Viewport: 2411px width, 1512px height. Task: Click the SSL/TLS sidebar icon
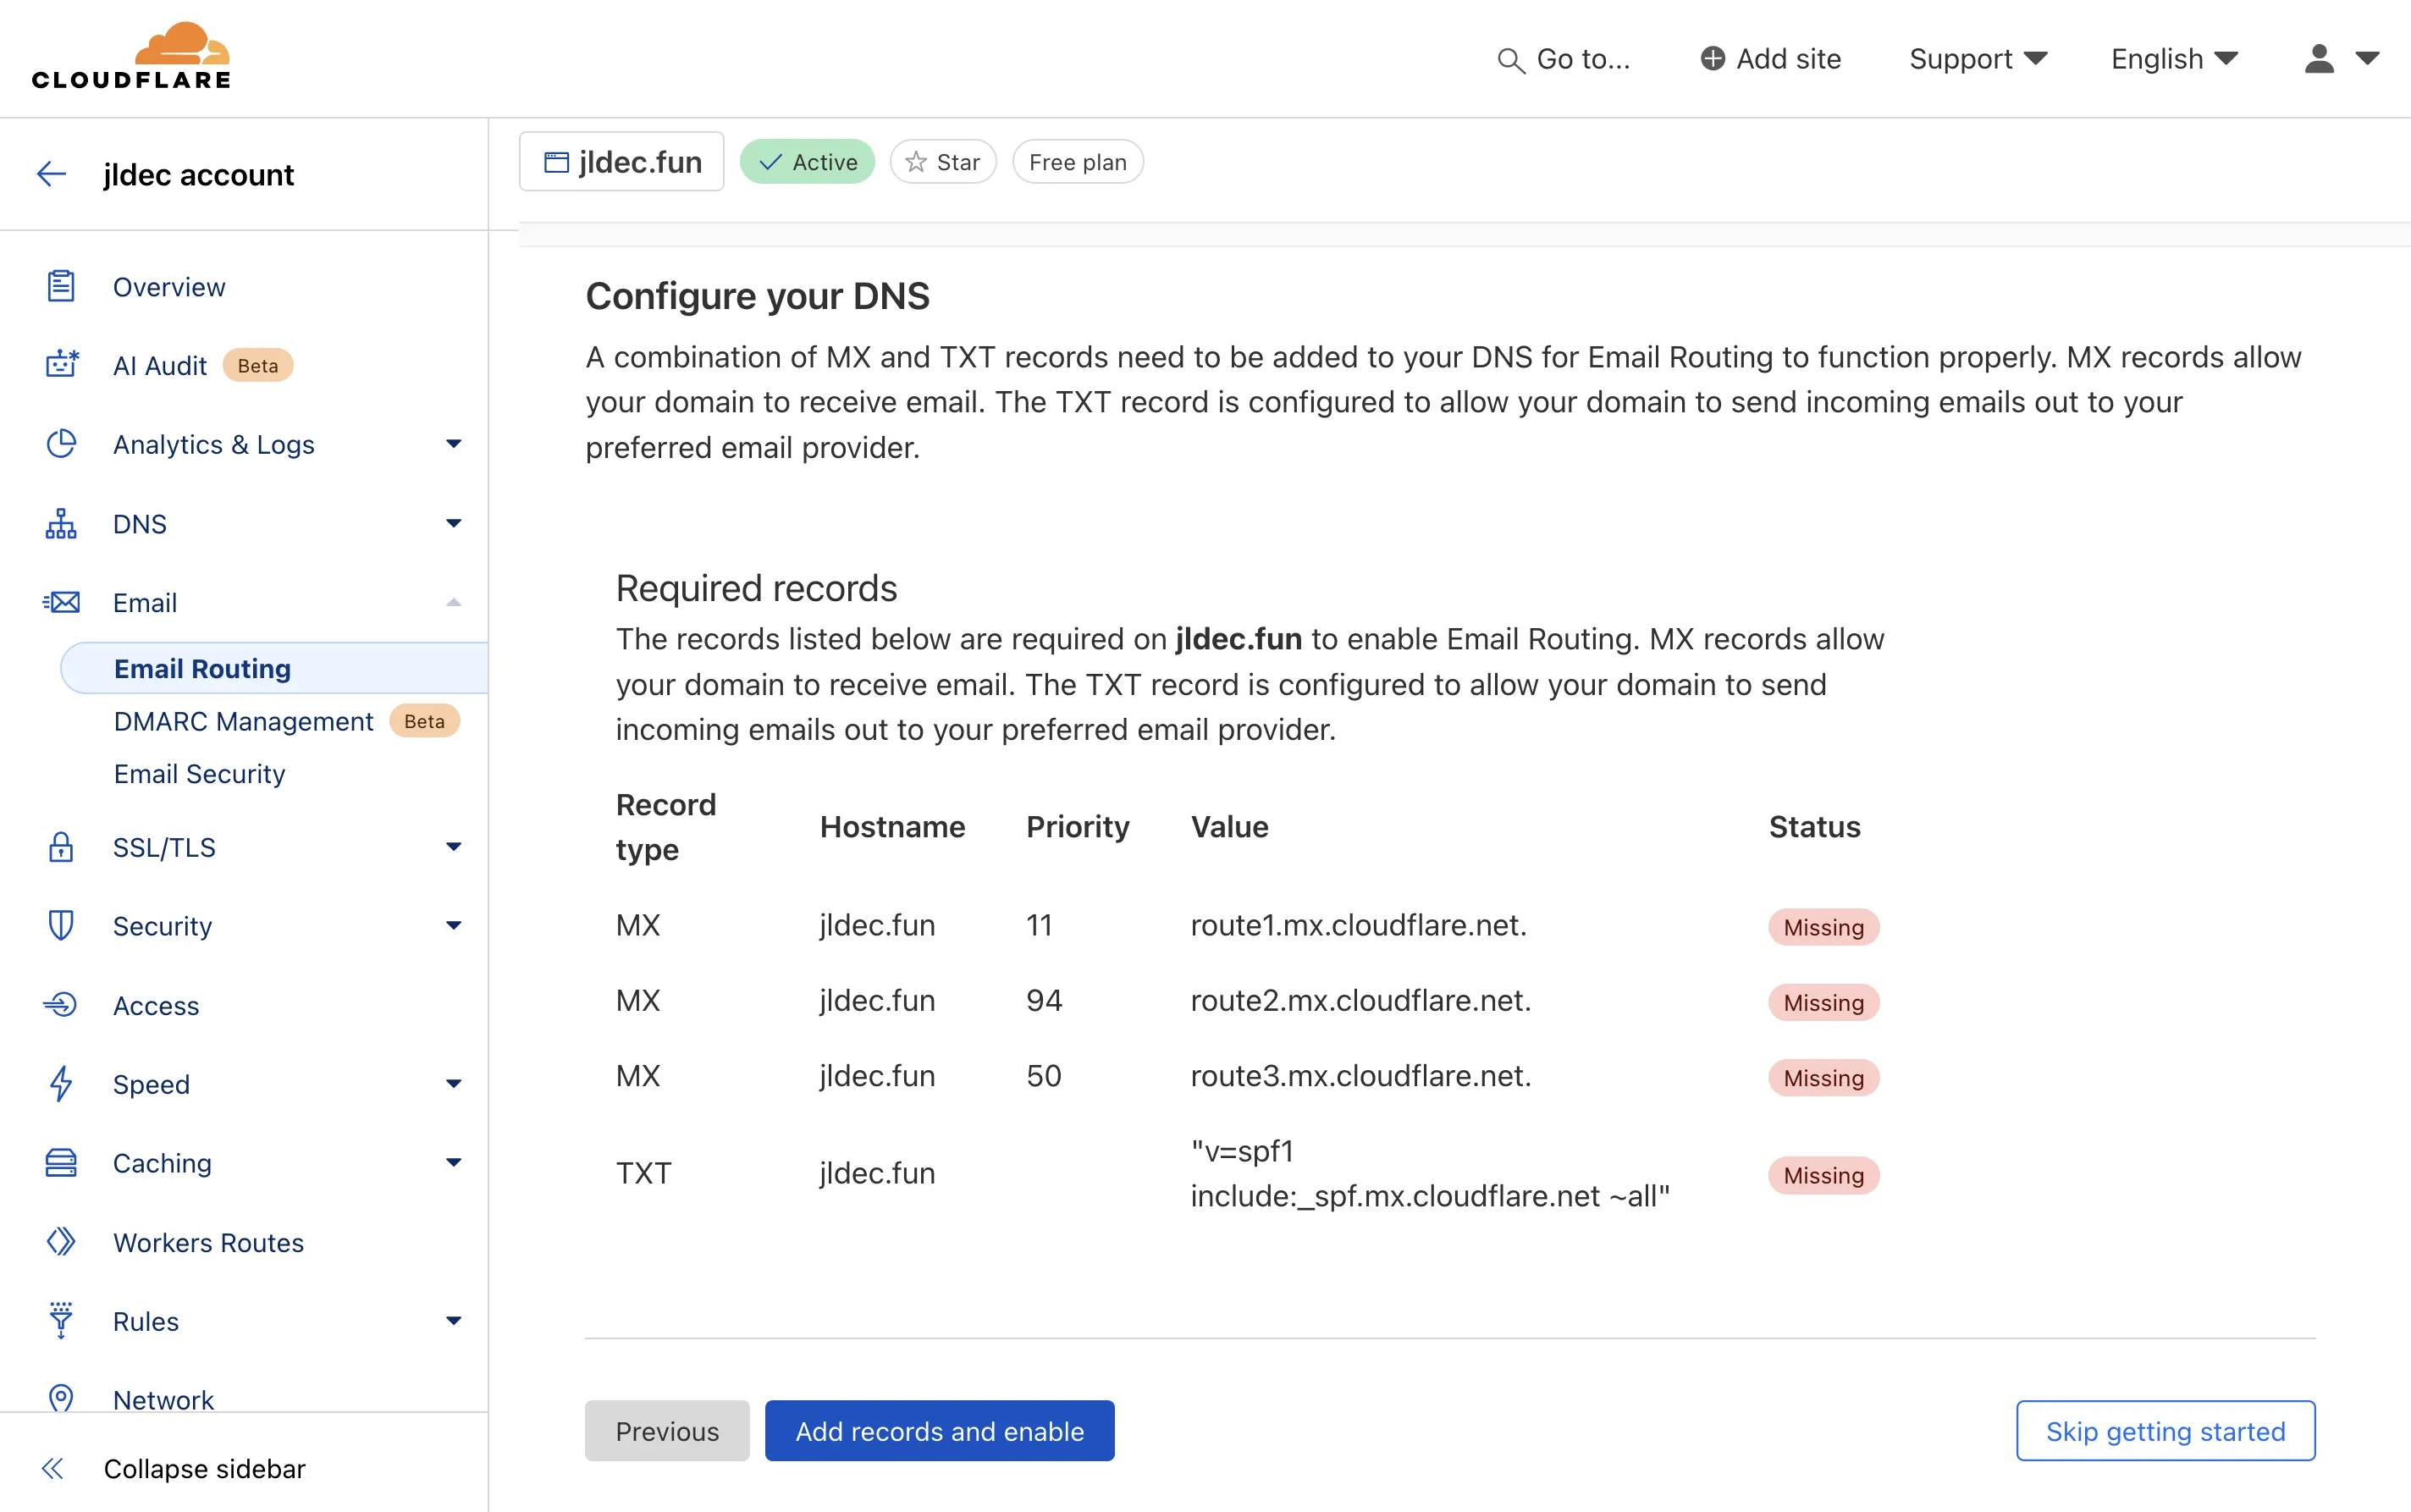click(x=61, y=847)
